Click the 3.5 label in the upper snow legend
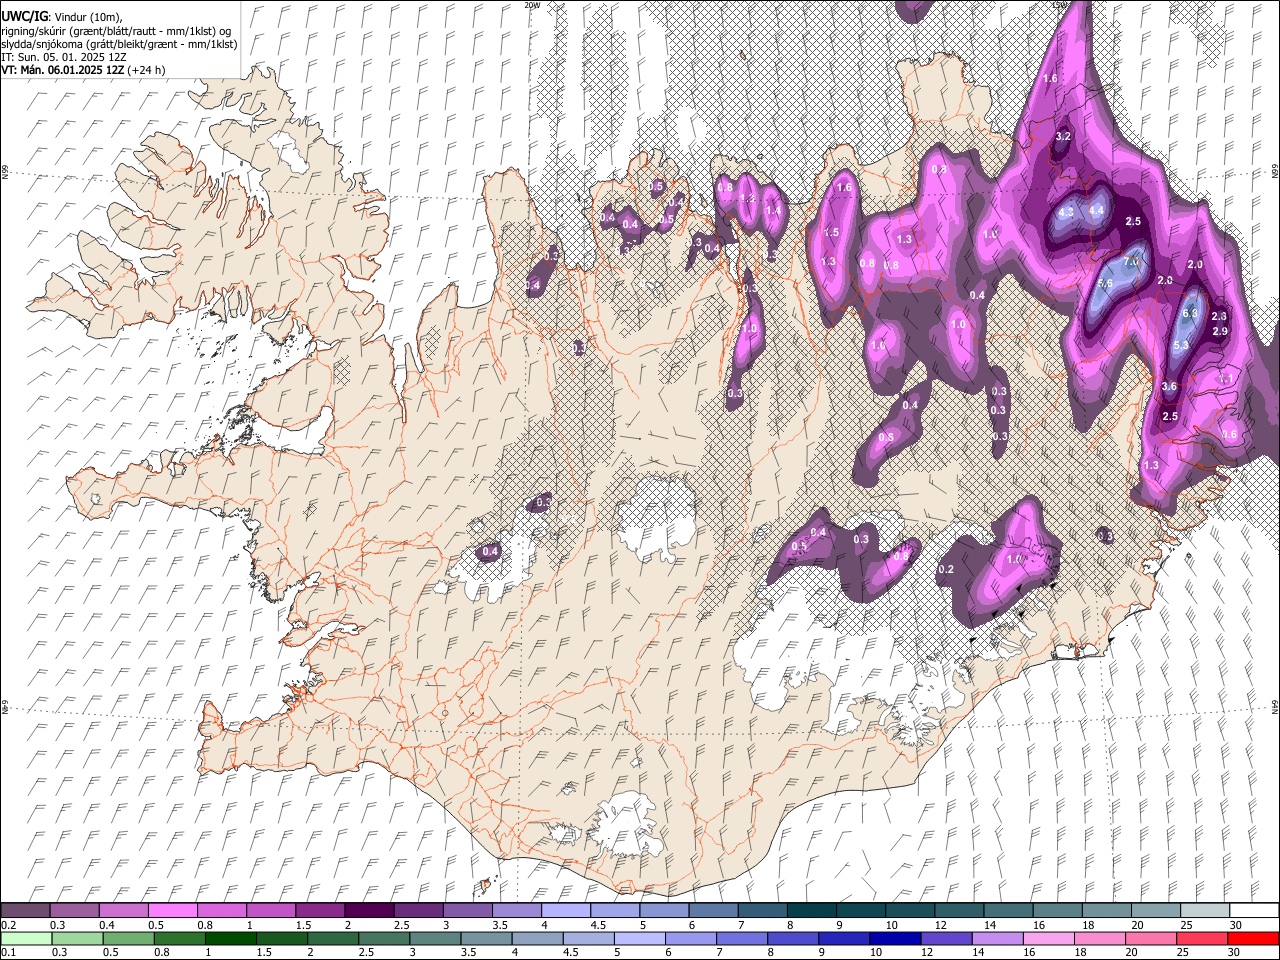 [x=499, y=925]
